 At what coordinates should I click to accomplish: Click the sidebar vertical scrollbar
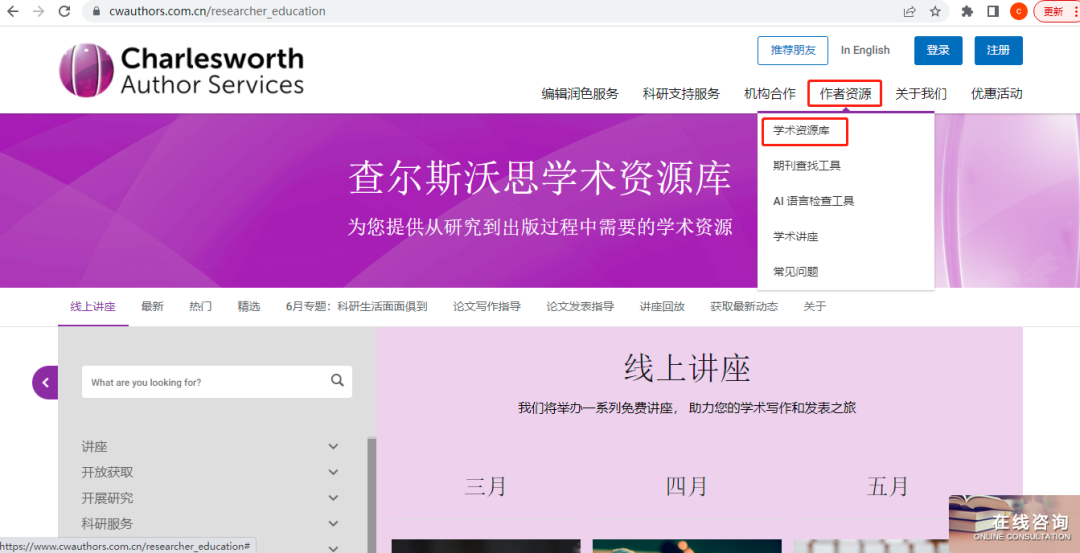(372, 494)
